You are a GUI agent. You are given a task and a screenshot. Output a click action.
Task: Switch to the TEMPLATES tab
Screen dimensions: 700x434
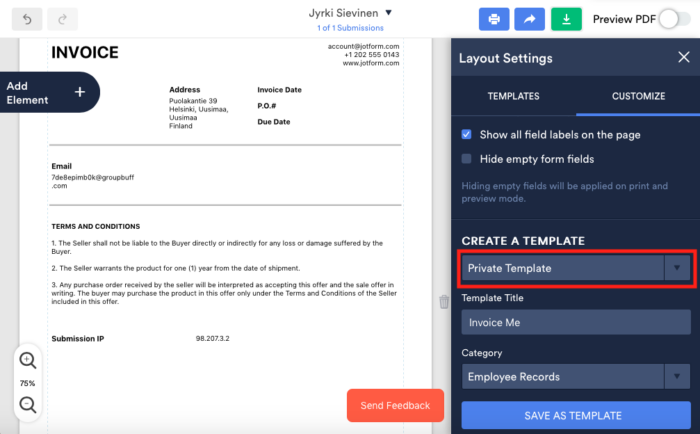513,96
